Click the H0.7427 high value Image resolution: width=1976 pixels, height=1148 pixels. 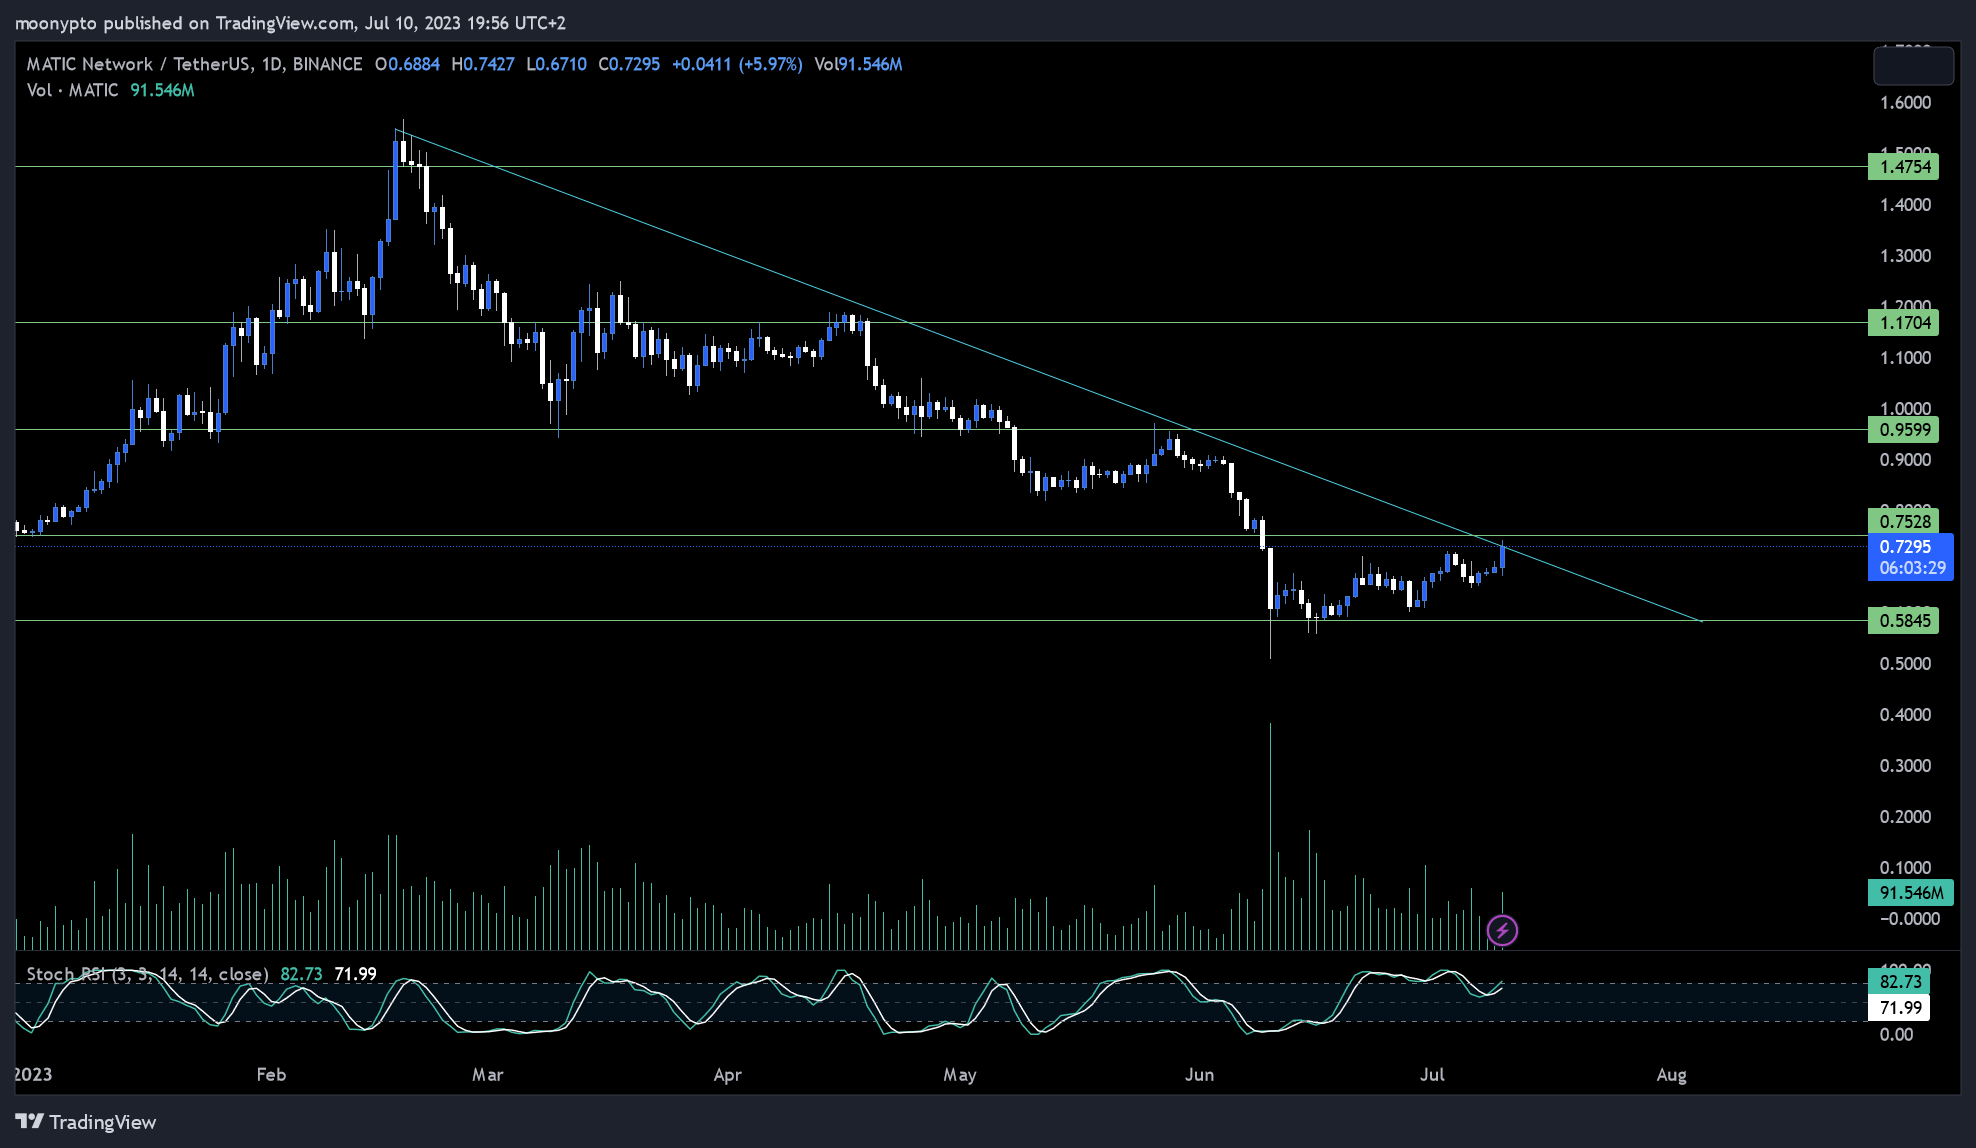483,64
